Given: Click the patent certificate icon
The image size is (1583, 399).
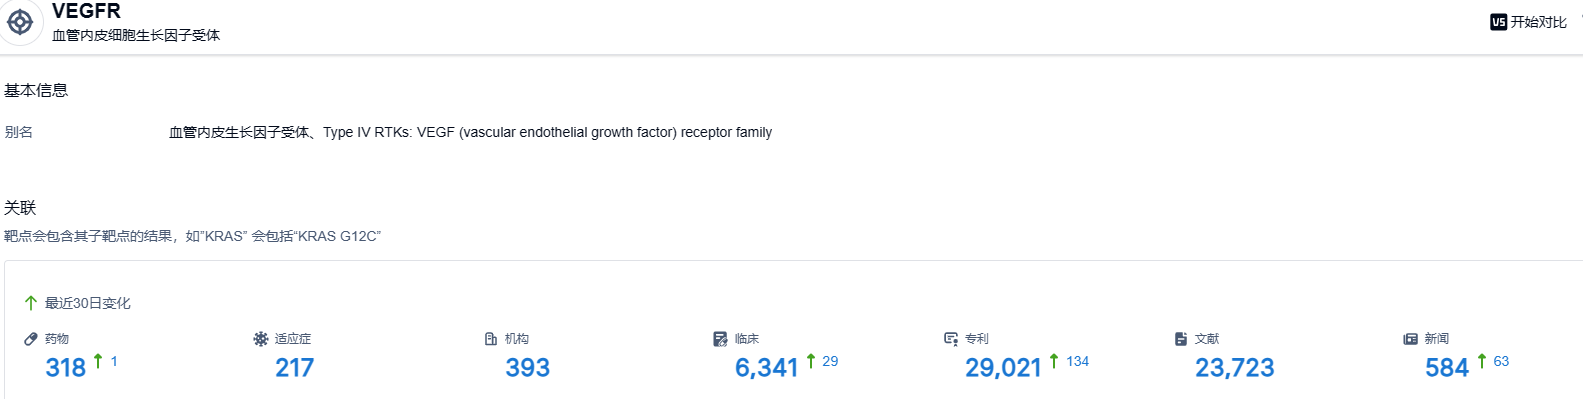Looking at the screenshot, I should click(x=951, y=339).
